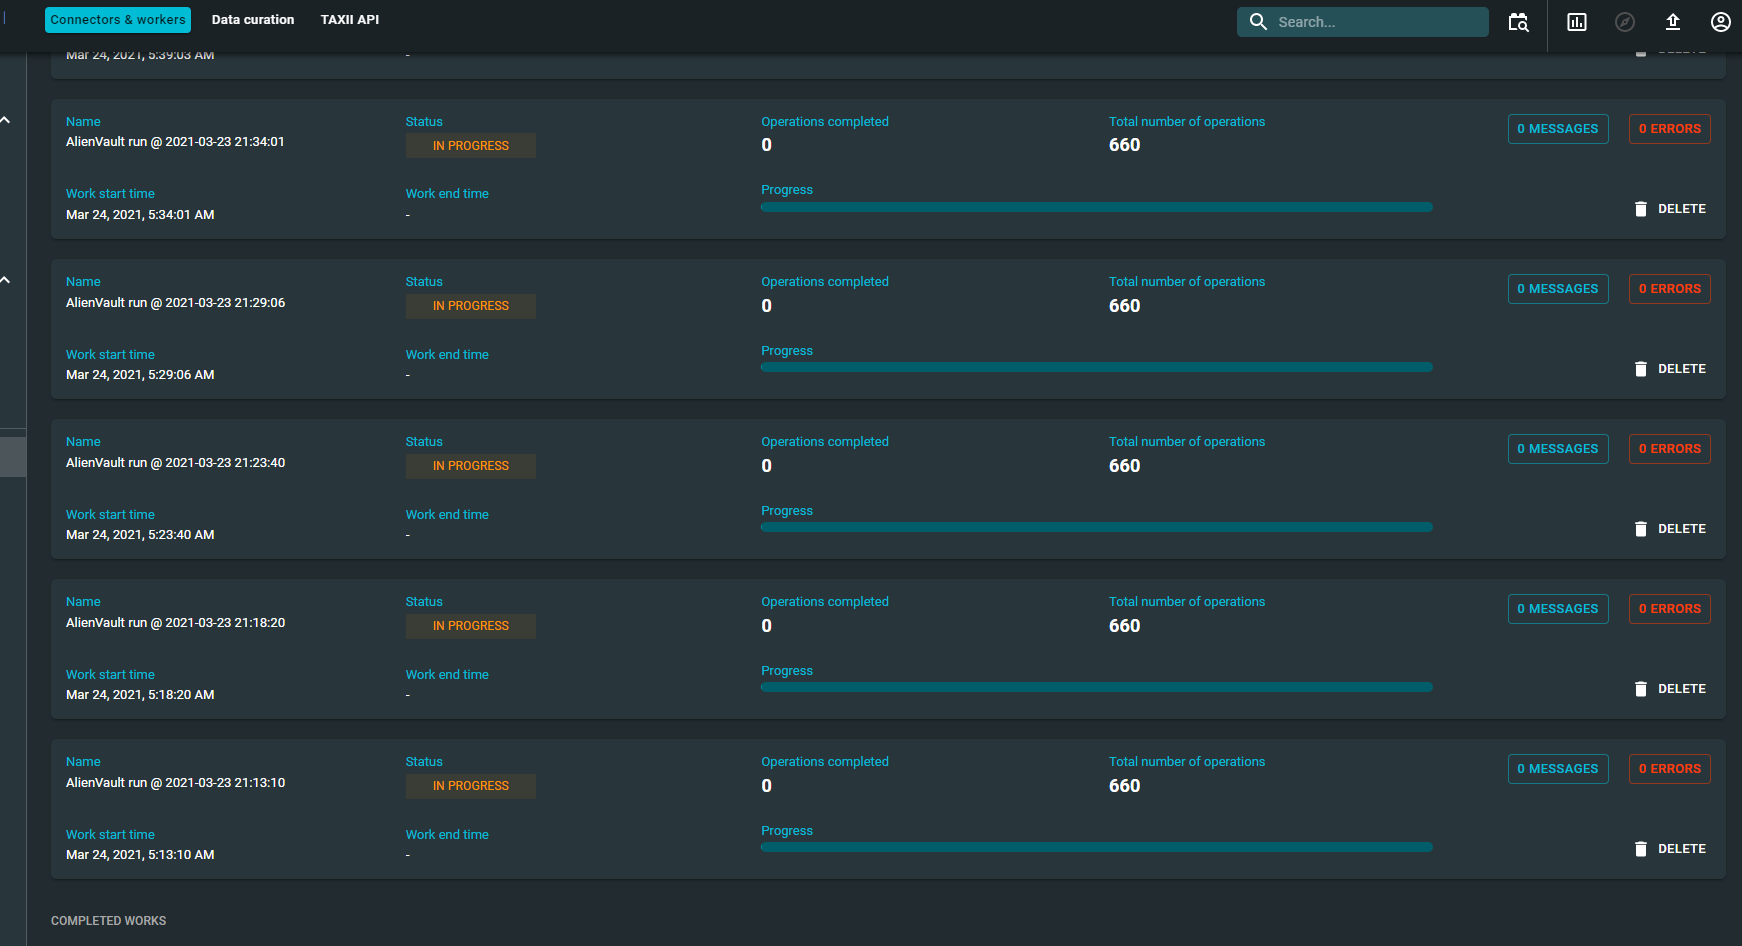Open the TAXII API tab

click(349, 19)
